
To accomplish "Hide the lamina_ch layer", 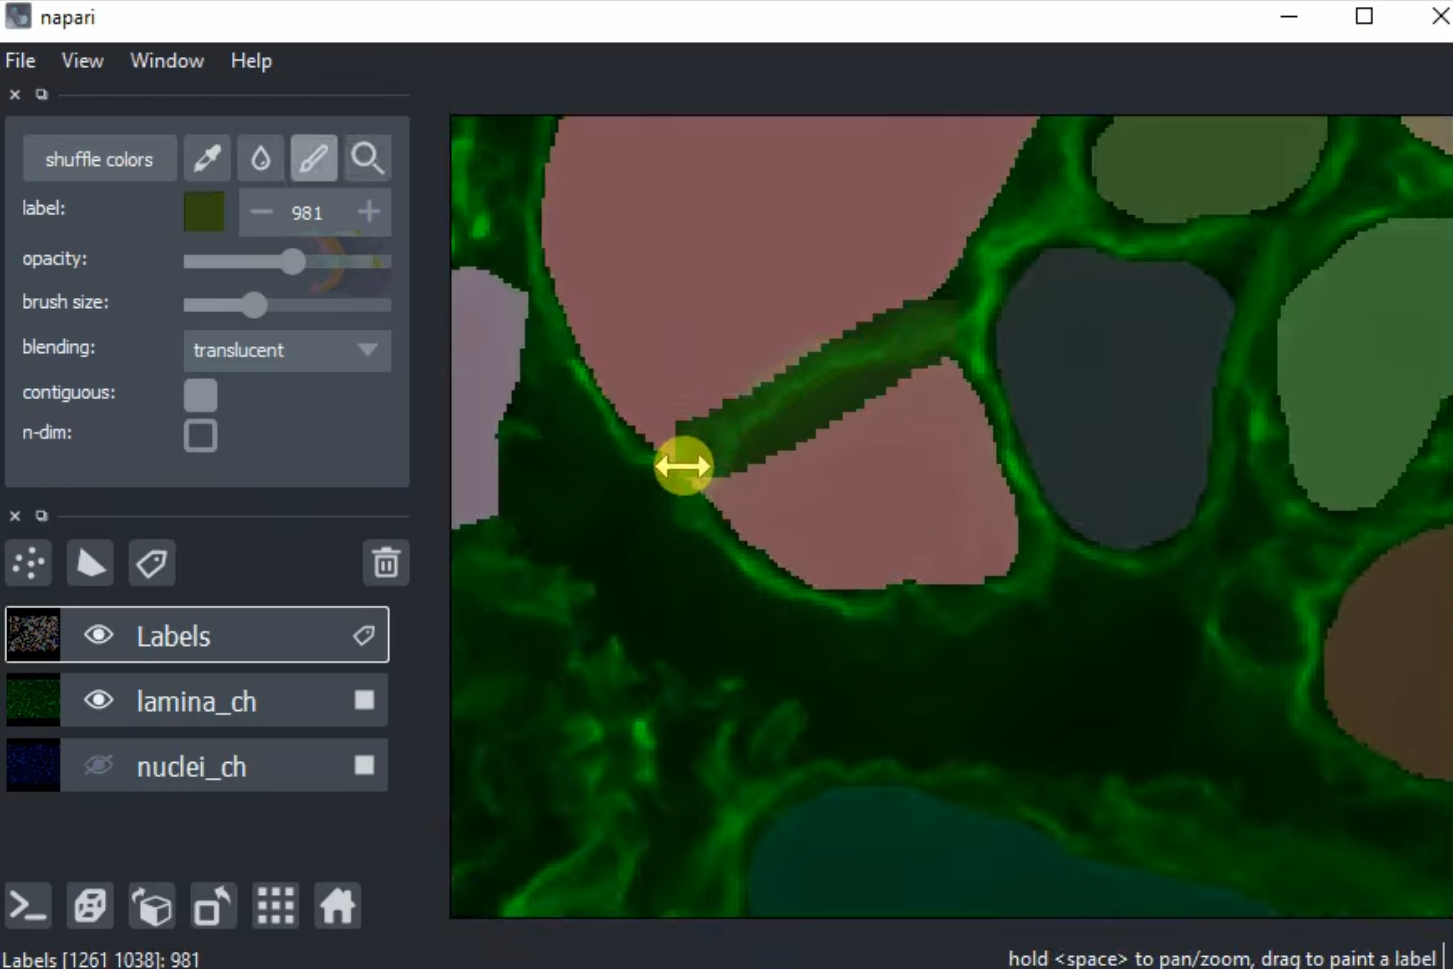I will point(98,700).
